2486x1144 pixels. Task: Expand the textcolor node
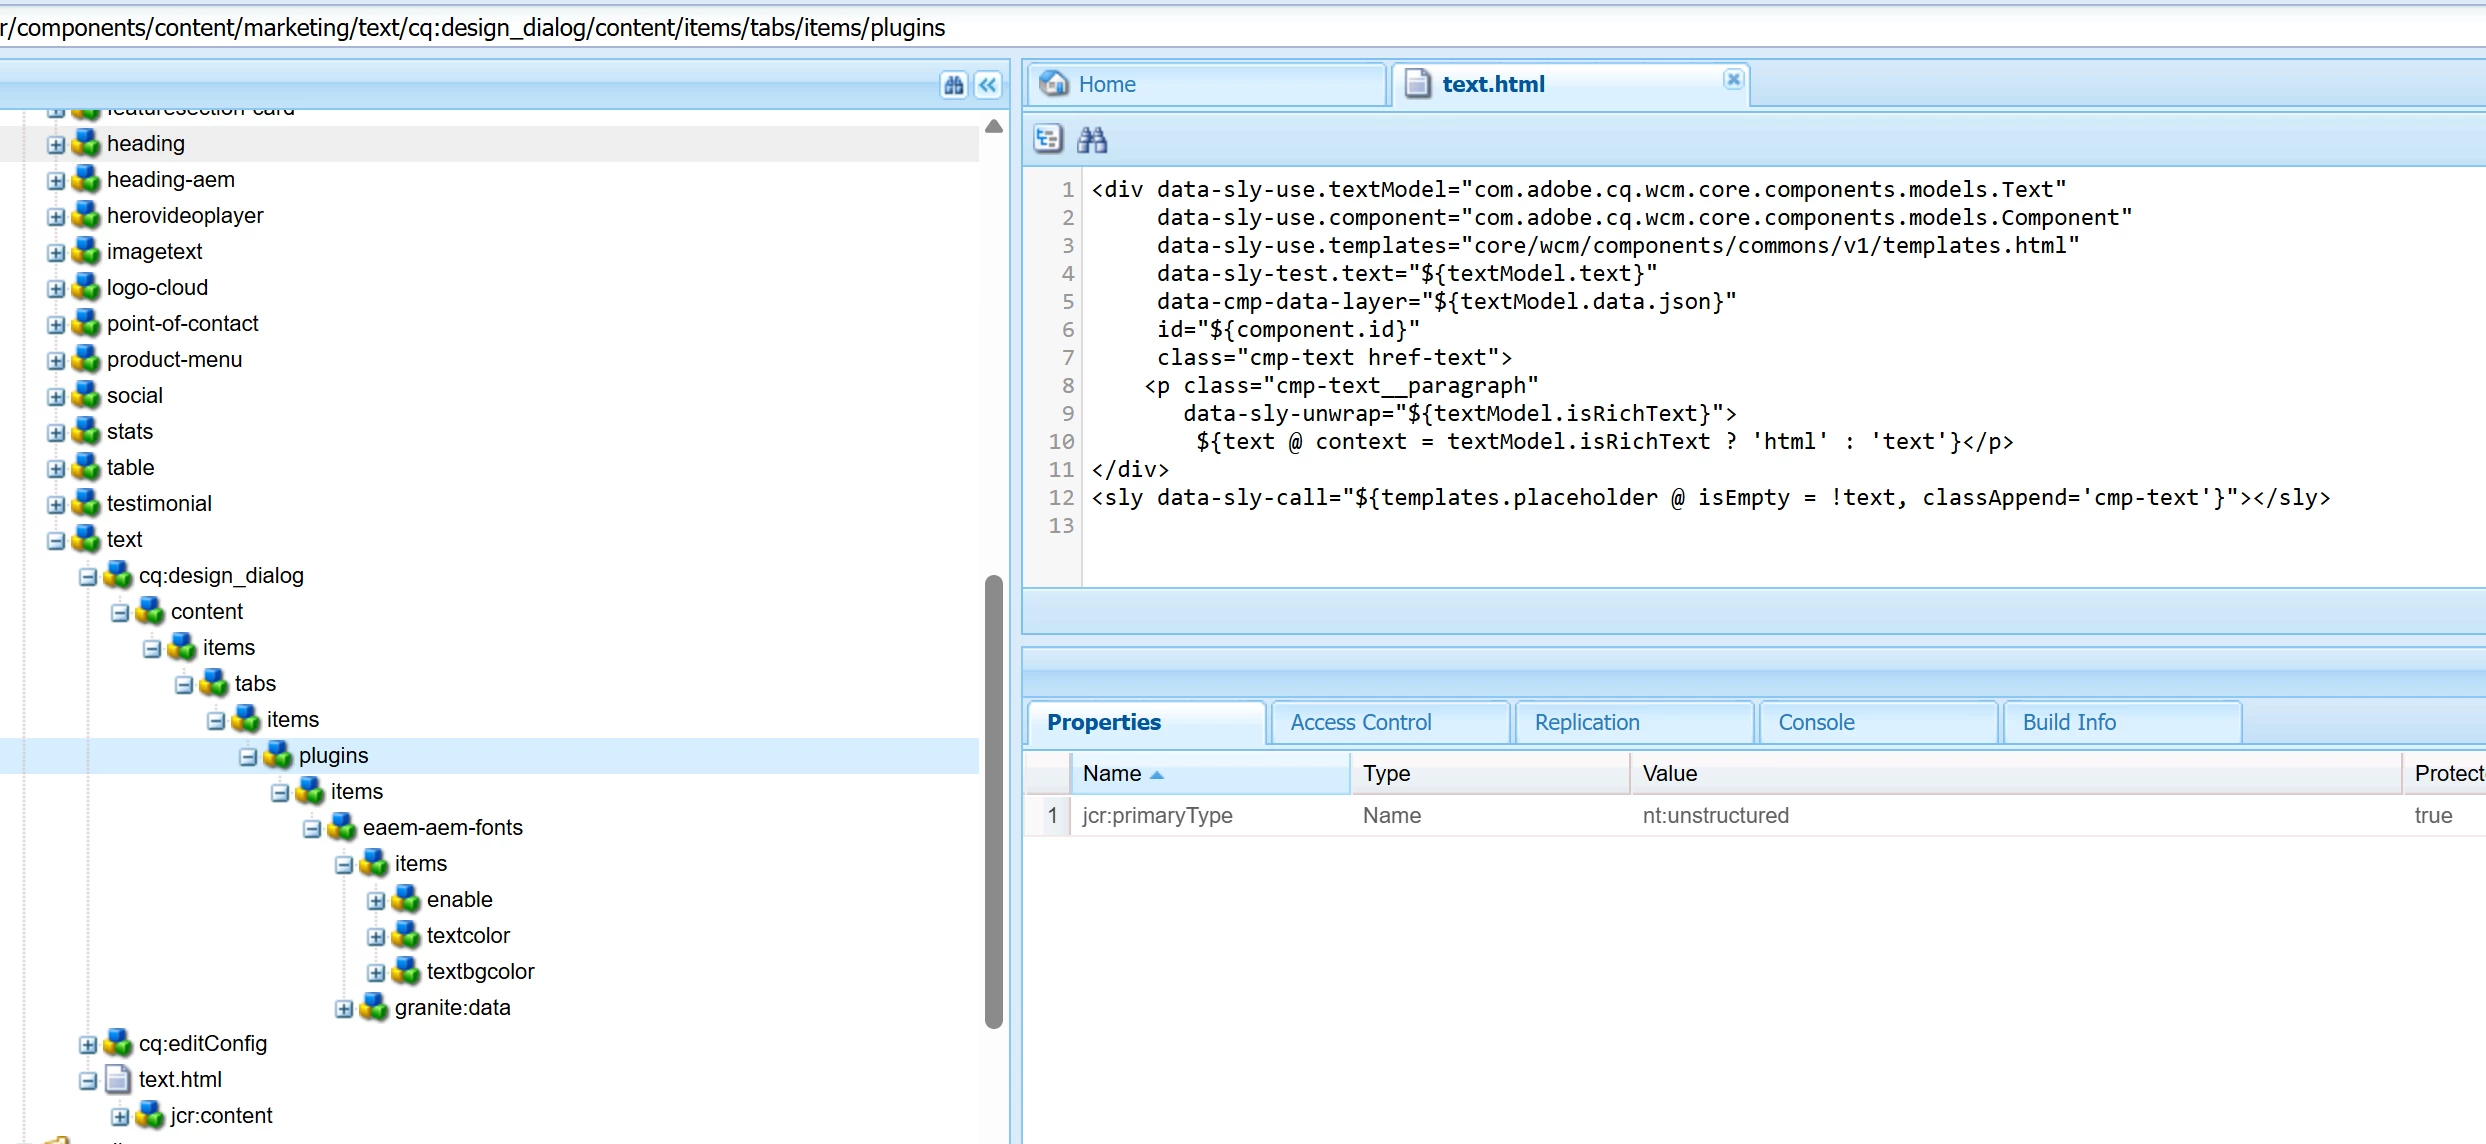376,936
